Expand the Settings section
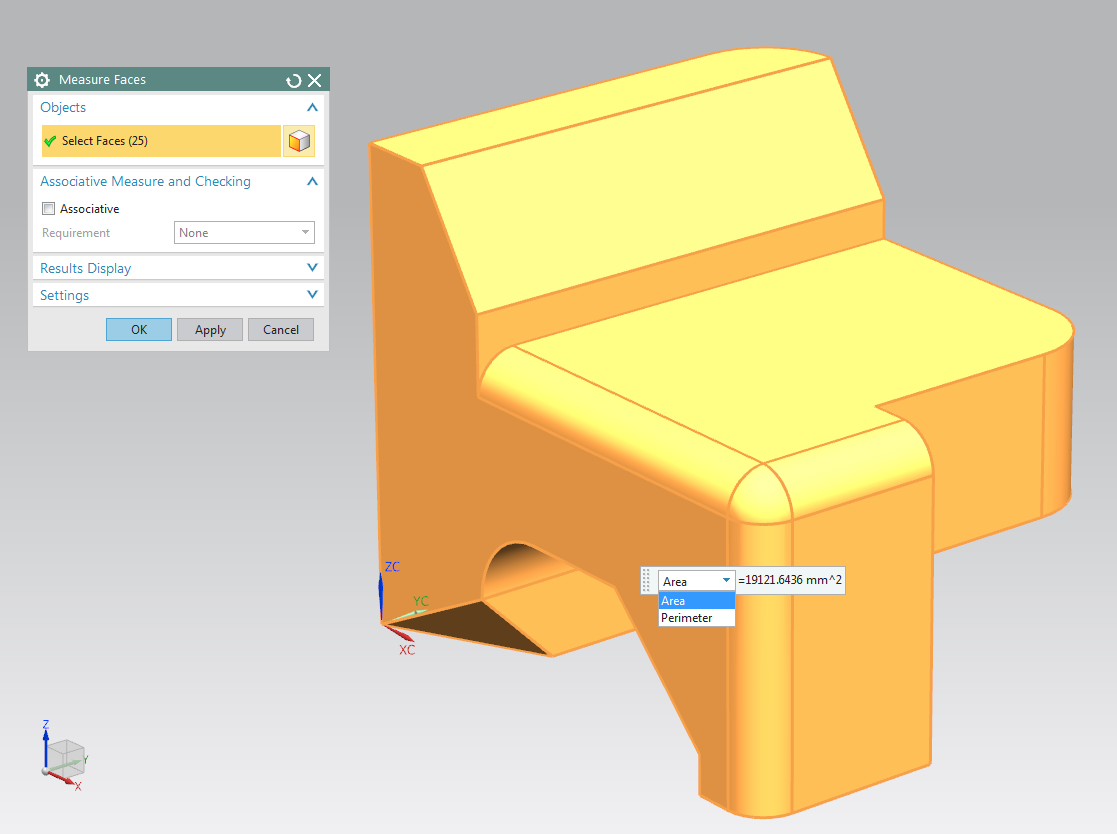 312,295
